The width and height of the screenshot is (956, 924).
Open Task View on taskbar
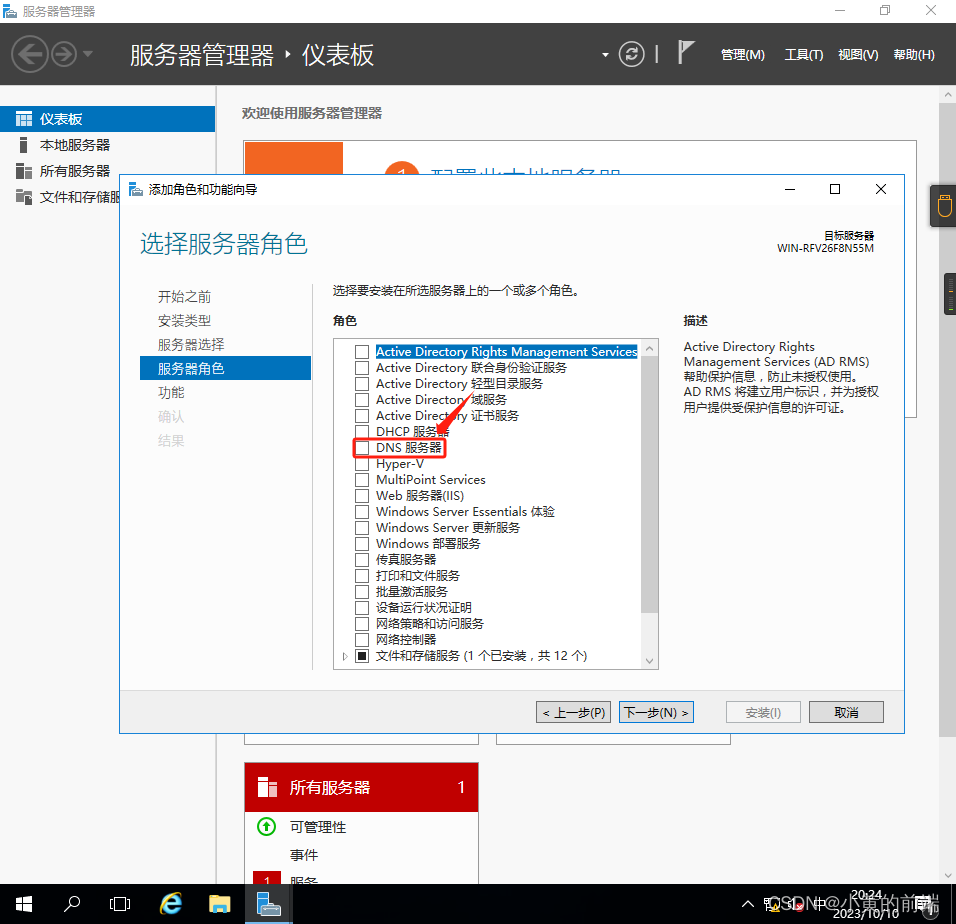[120, 904]
